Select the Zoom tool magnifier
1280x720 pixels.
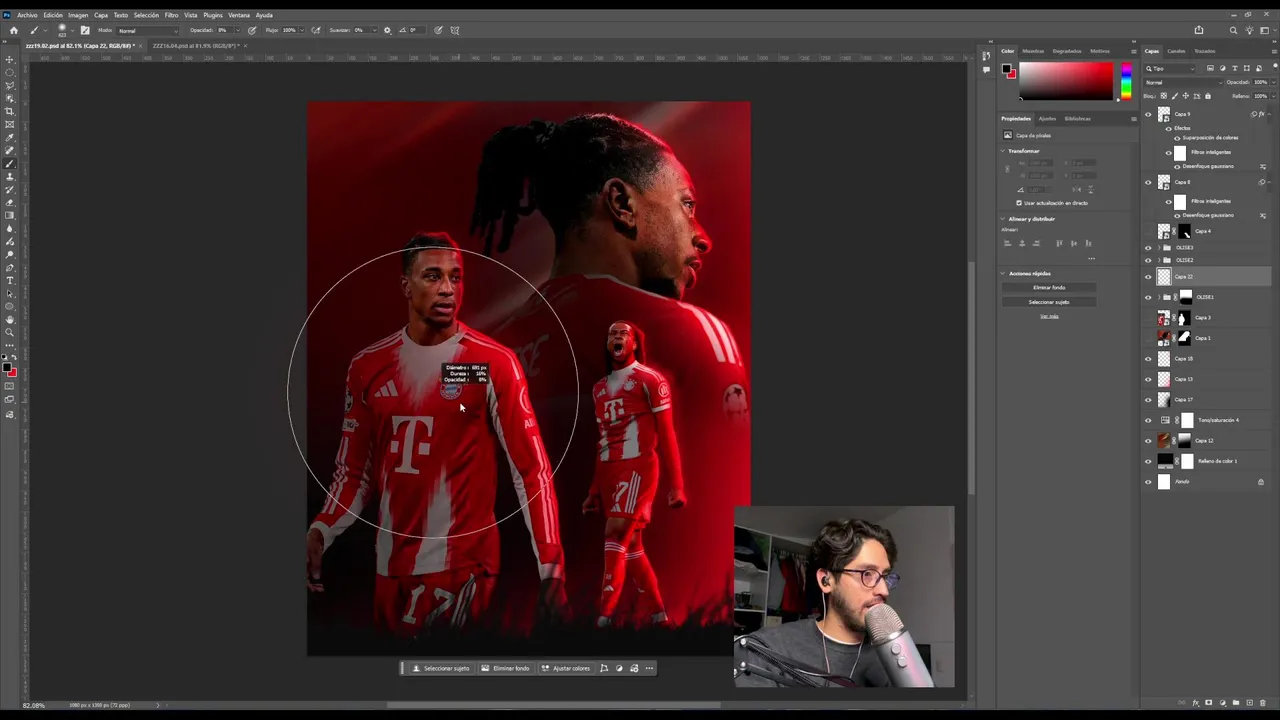click(10, 332)
